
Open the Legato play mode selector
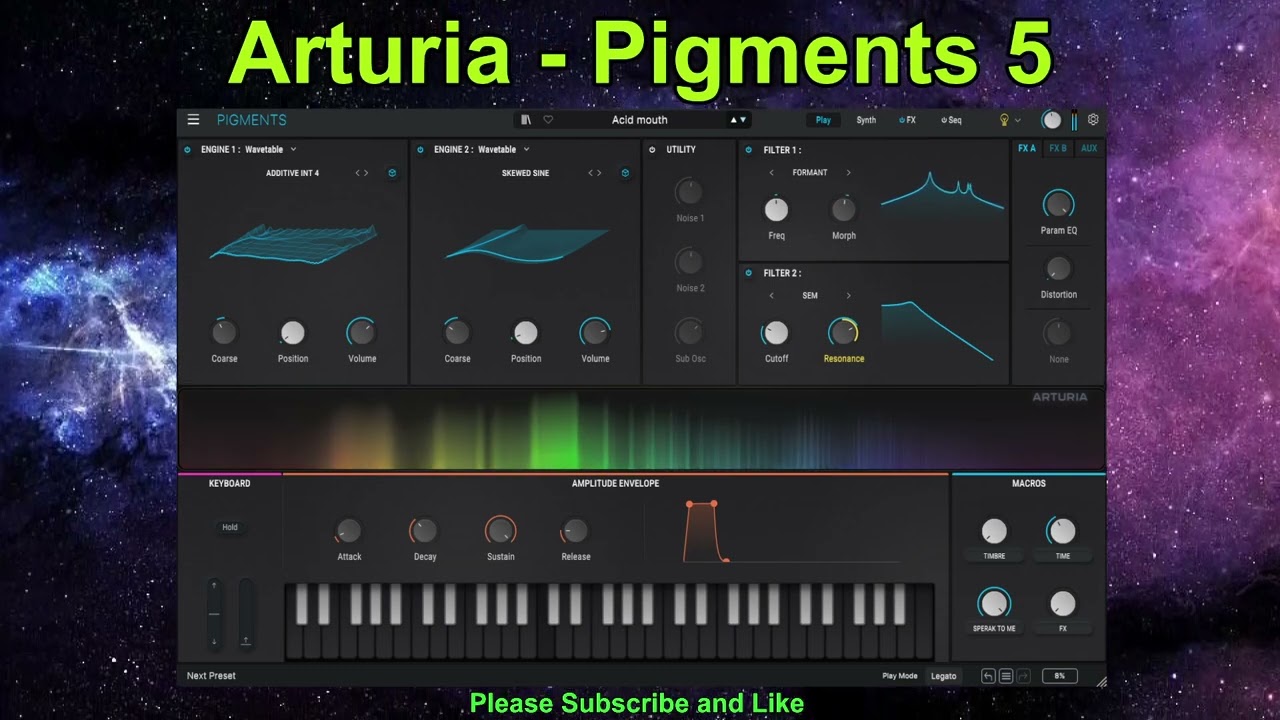pos(943,676)
